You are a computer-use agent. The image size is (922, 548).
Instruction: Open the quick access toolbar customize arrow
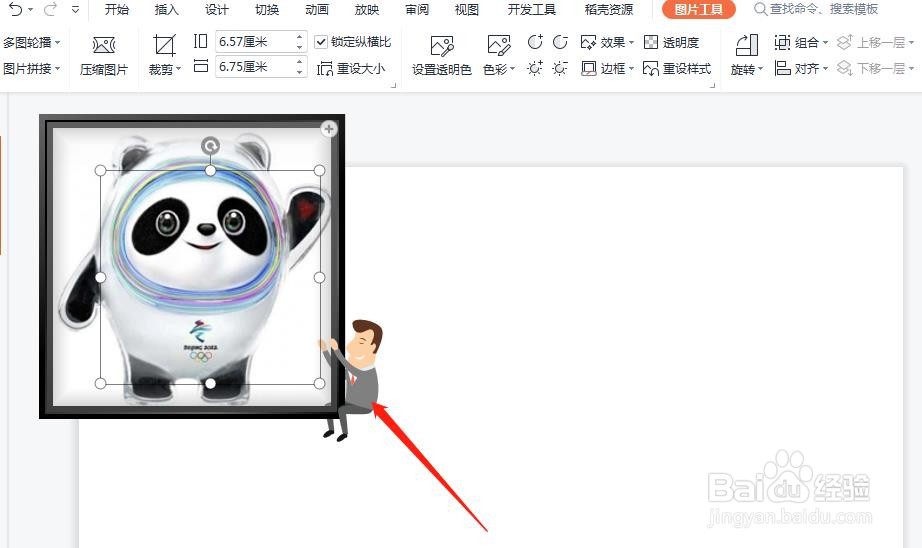[75, 9]
